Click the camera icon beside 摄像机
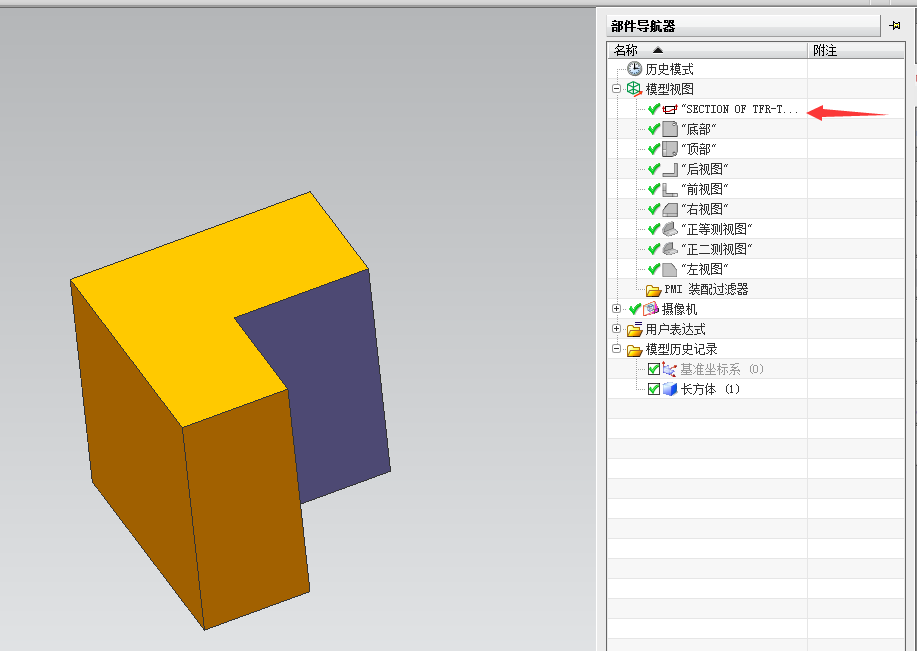917x651 pixels. pos(651,309)
